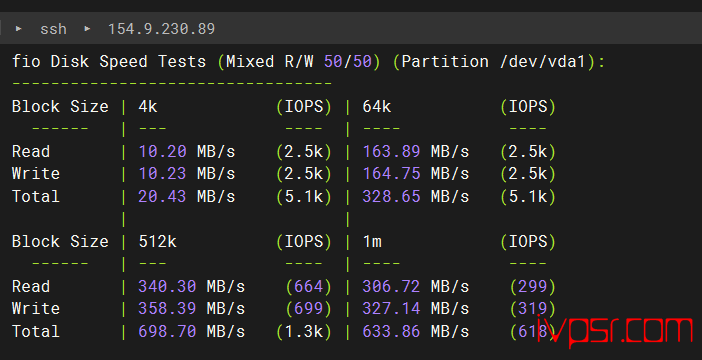The height and width of the screenshot is (360, 702).
Task: Click the 4k total 20.43 value
Action: (162, 197)
